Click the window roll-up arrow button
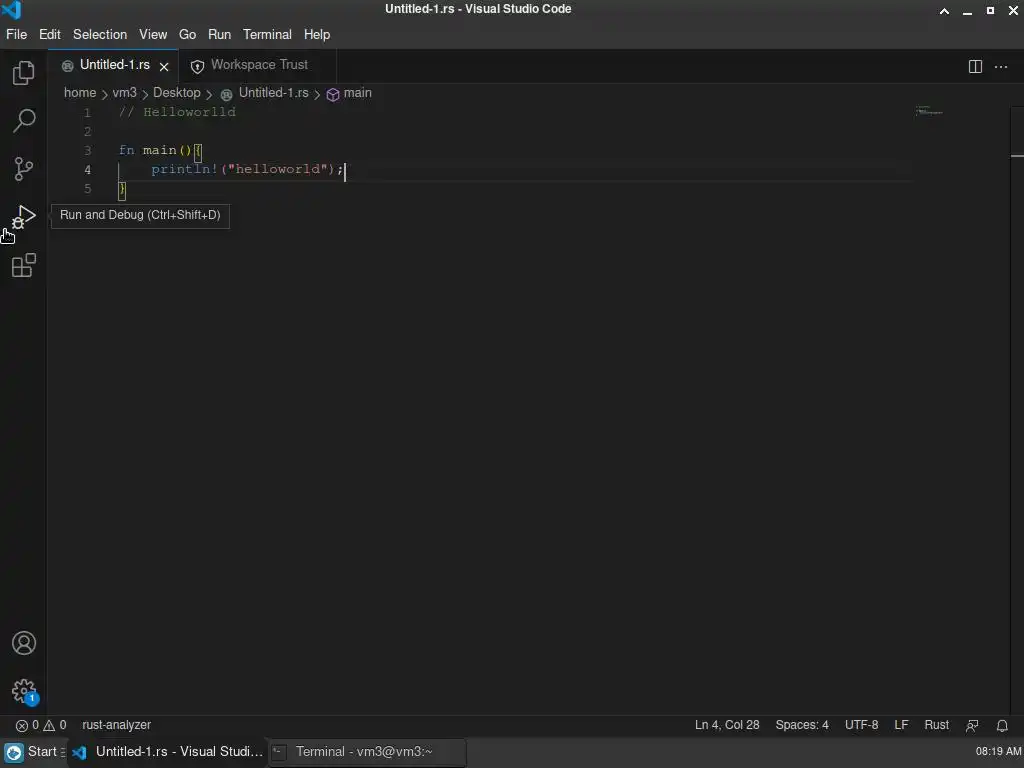This screenshot has width=1024, height=768. 944,10
